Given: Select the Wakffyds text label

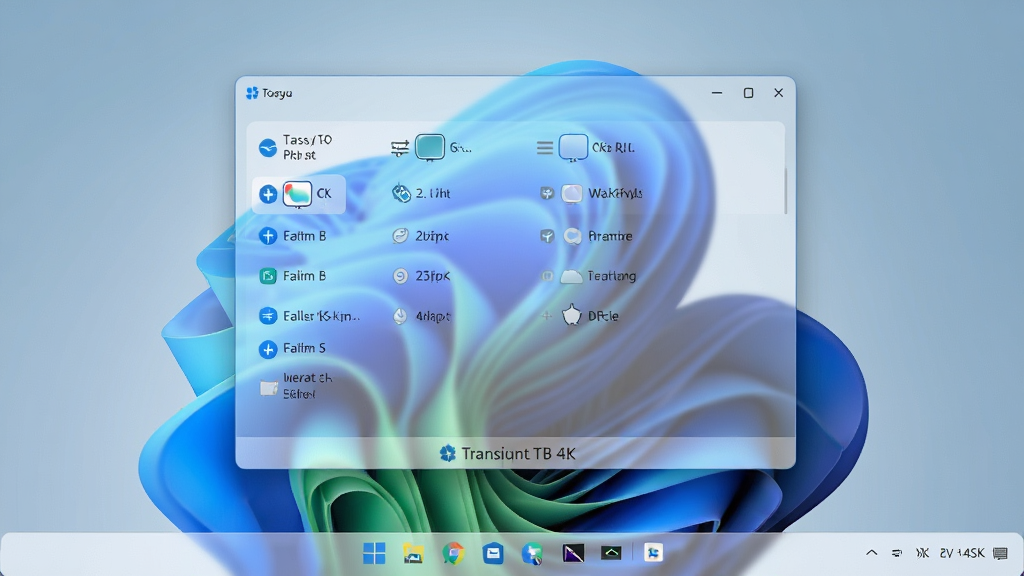Looking at the screenshot, I should (x=615, y=193).
